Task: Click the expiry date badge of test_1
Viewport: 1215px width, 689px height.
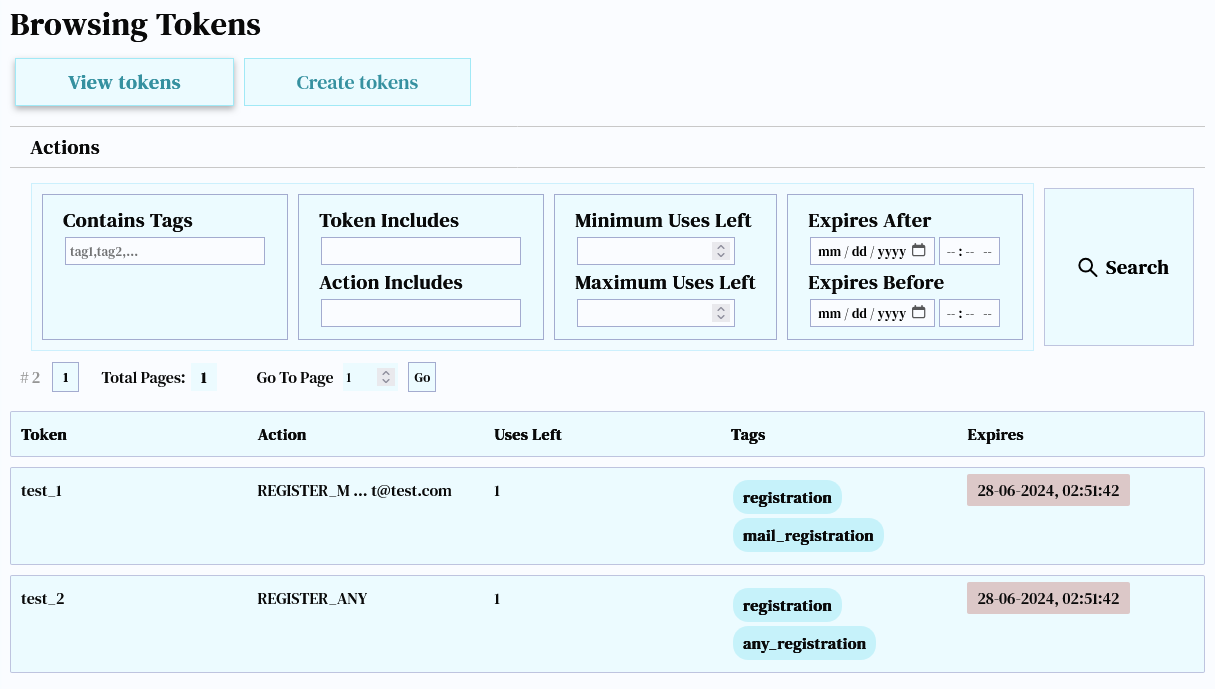Action: tap(1048, 490)
